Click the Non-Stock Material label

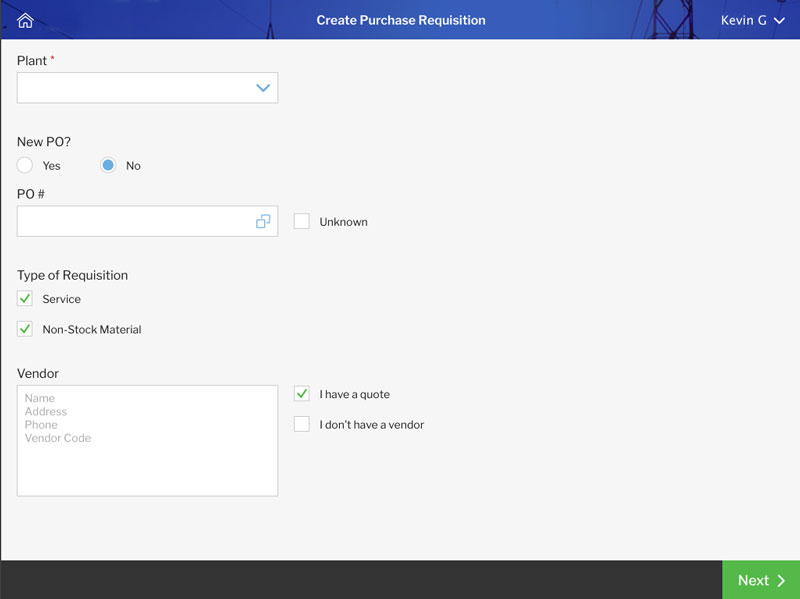pos(92,330)
